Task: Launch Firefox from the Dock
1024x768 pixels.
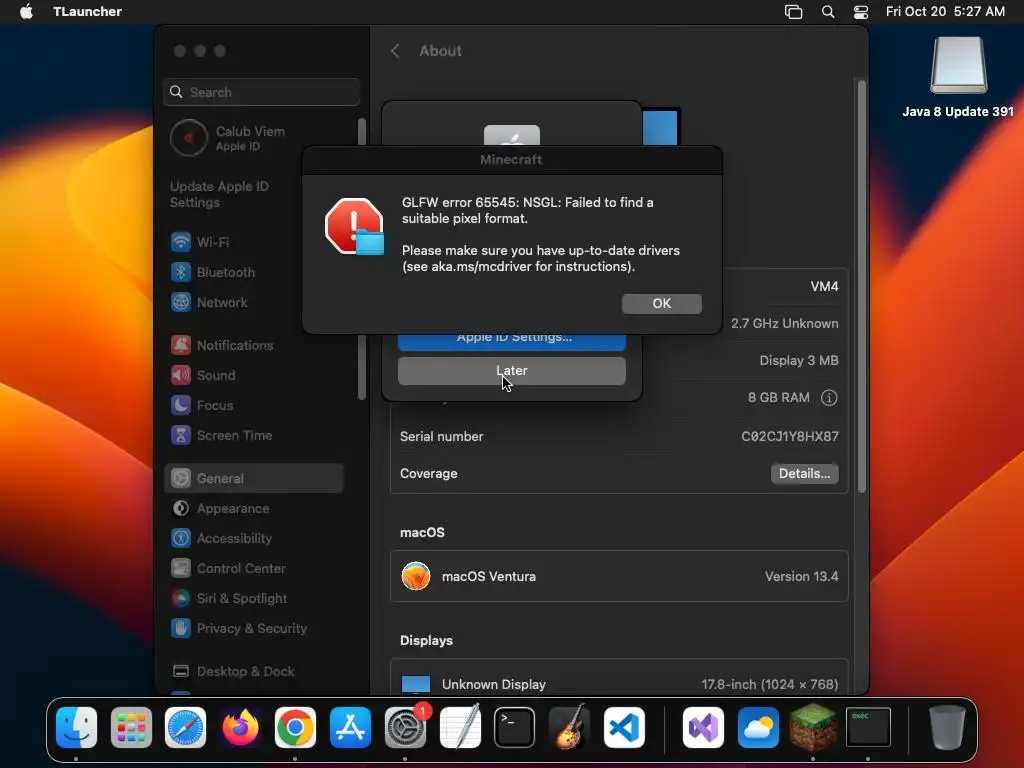Action: point(240,727)
